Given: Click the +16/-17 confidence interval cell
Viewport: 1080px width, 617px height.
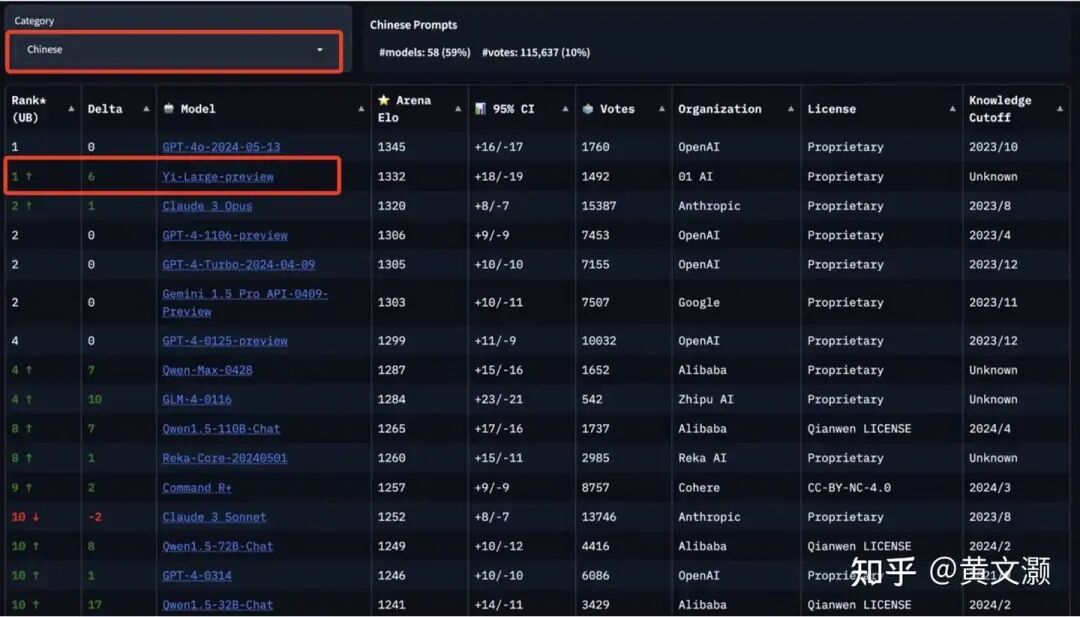Looking at the screenshot, I should coord(498,147).
